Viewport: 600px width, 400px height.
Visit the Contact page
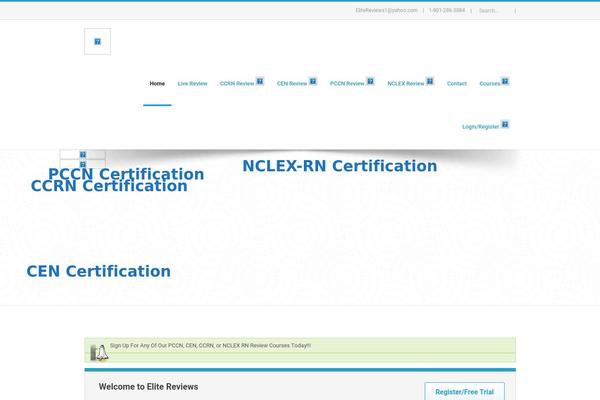tap(457, 83)
